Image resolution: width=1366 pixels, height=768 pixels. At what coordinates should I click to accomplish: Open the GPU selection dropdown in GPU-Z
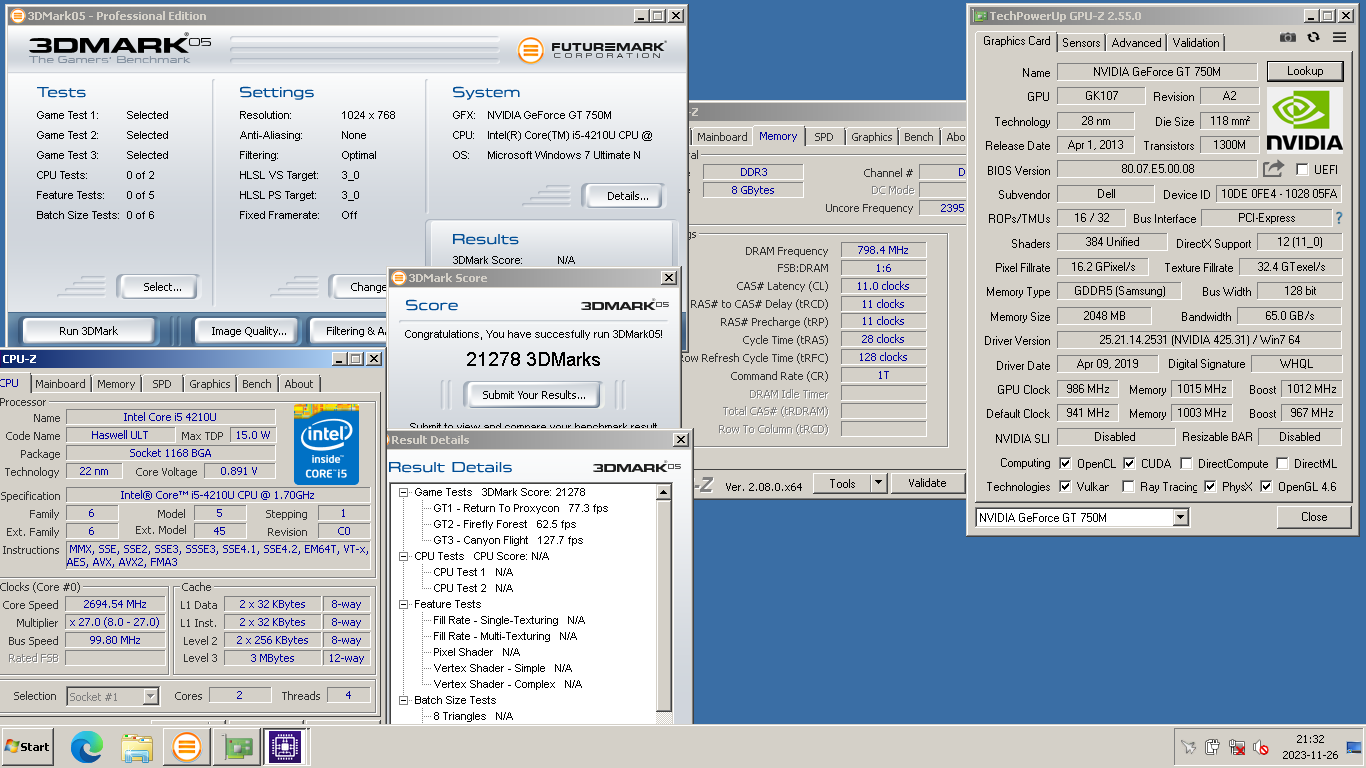[1181, 517]
